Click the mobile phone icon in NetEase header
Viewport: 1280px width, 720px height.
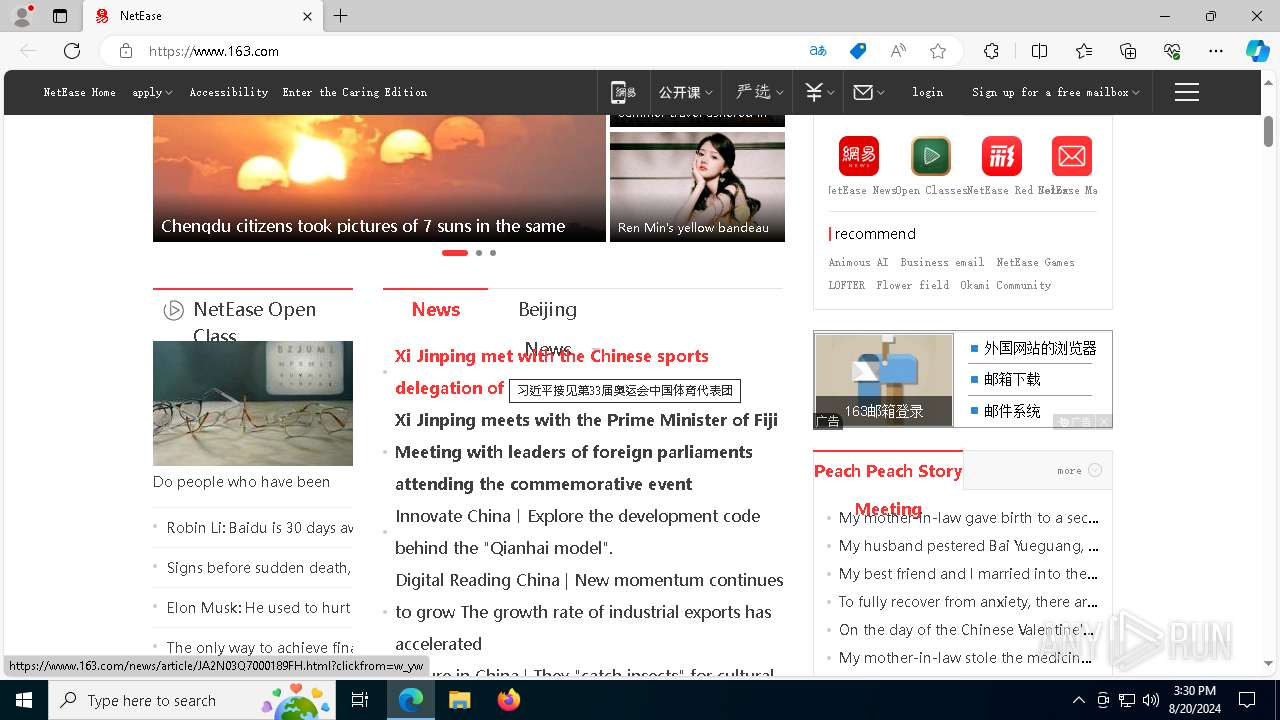click(x=623, y=92)
